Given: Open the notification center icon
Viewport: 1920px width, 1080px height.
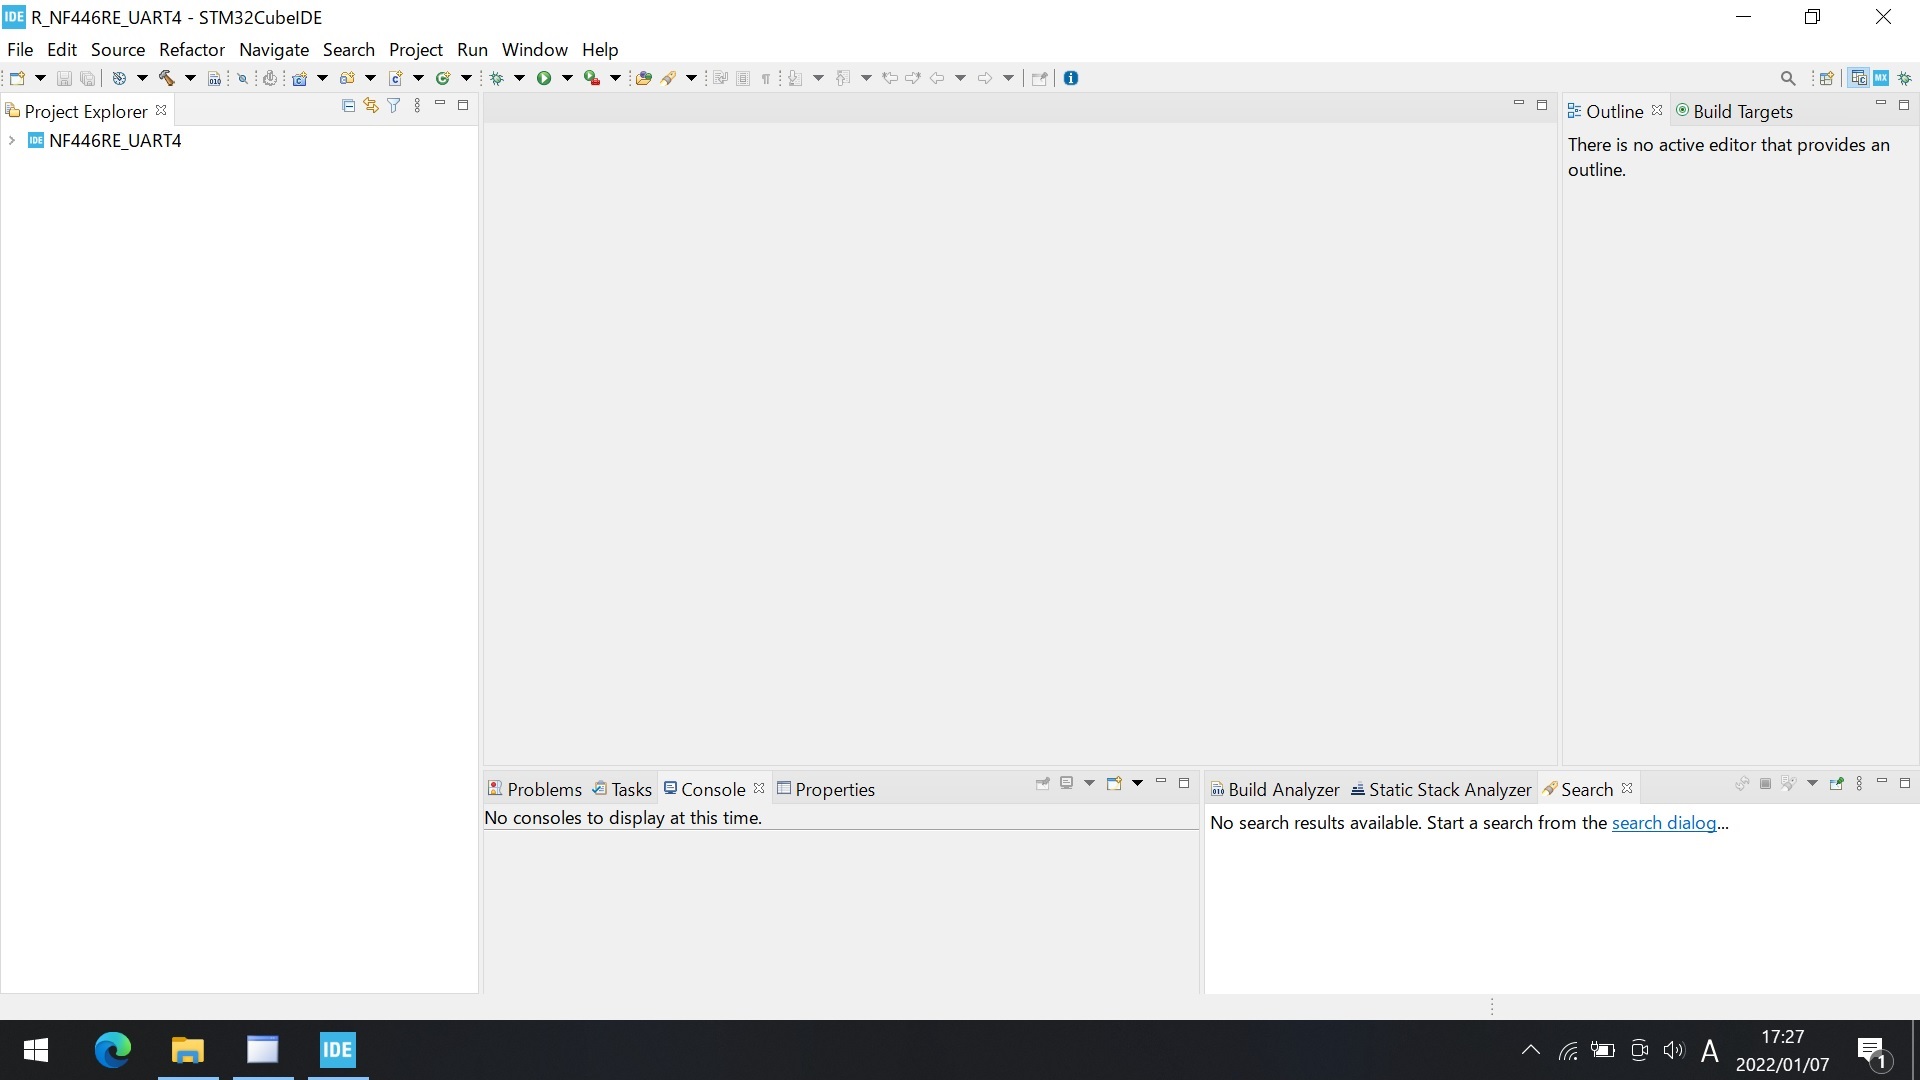Looking at the screenshot, I should click(x=1872, y=1051).
